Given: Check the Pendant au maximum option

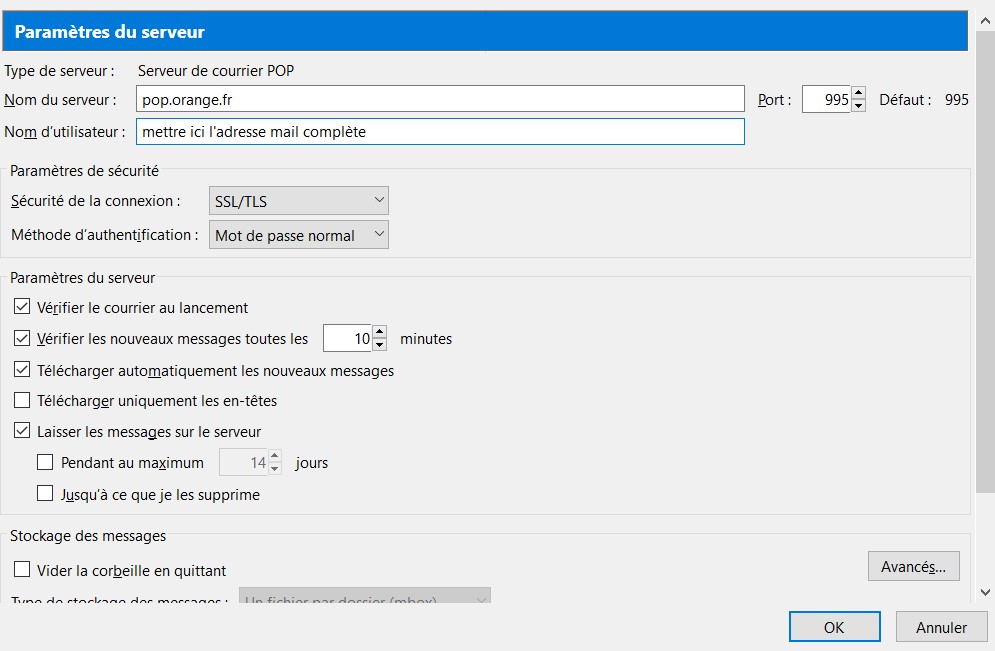Looking at the screenshot, I should [44, 463].
